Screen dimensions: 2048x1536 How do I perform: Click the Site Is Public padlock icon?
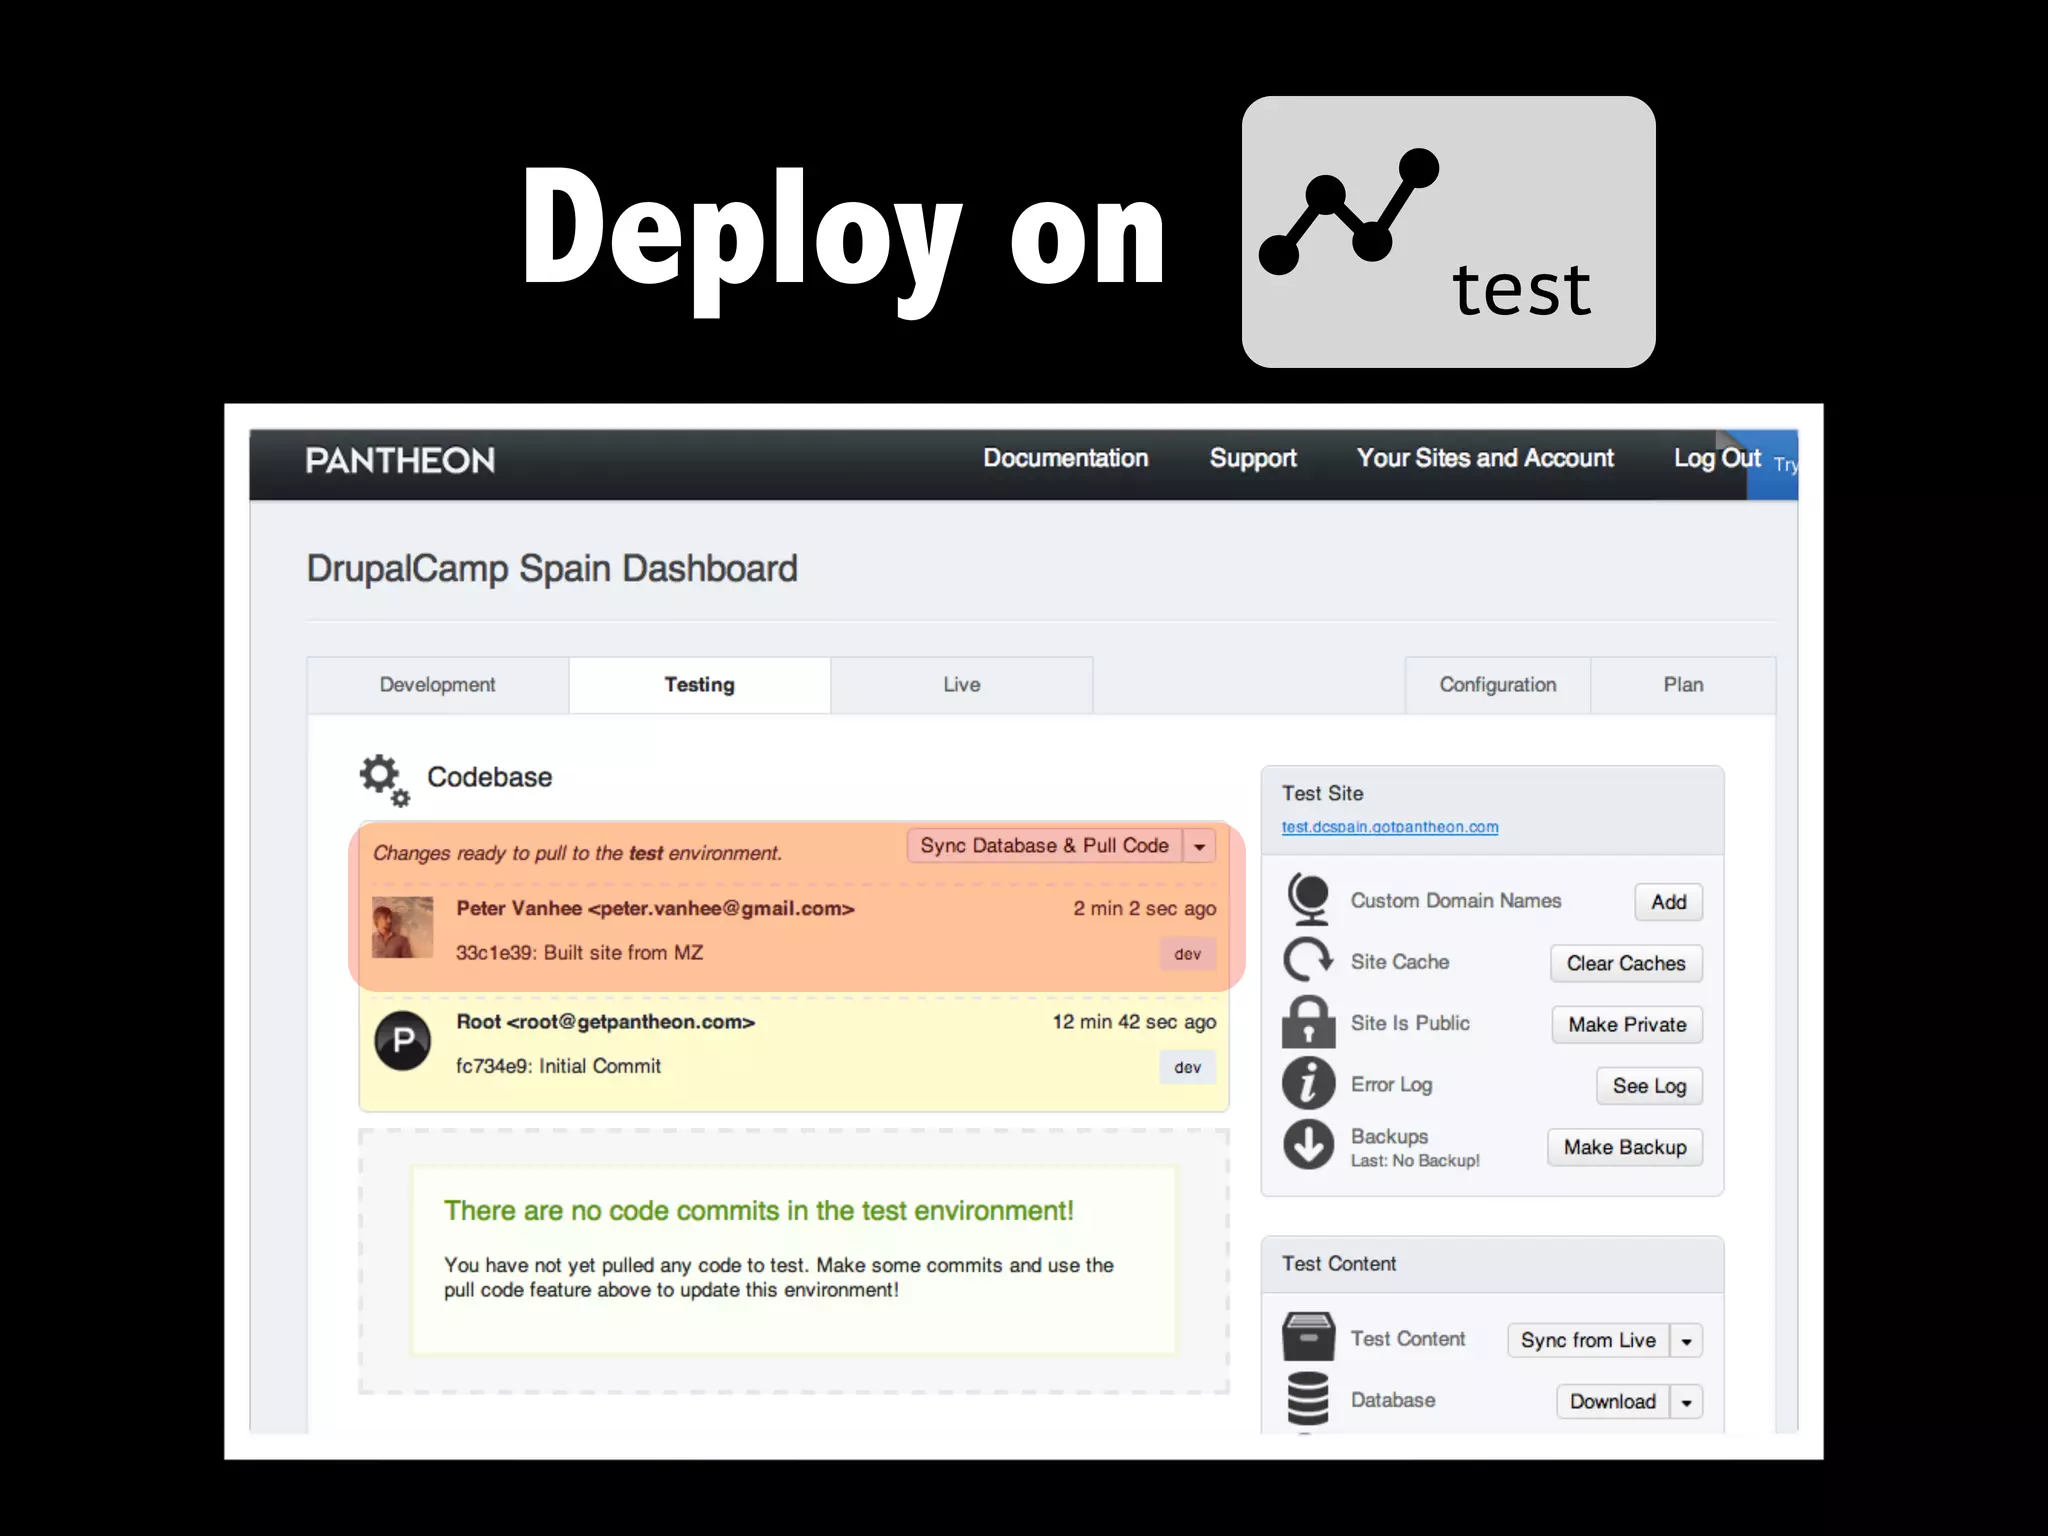(1308, 1022)
